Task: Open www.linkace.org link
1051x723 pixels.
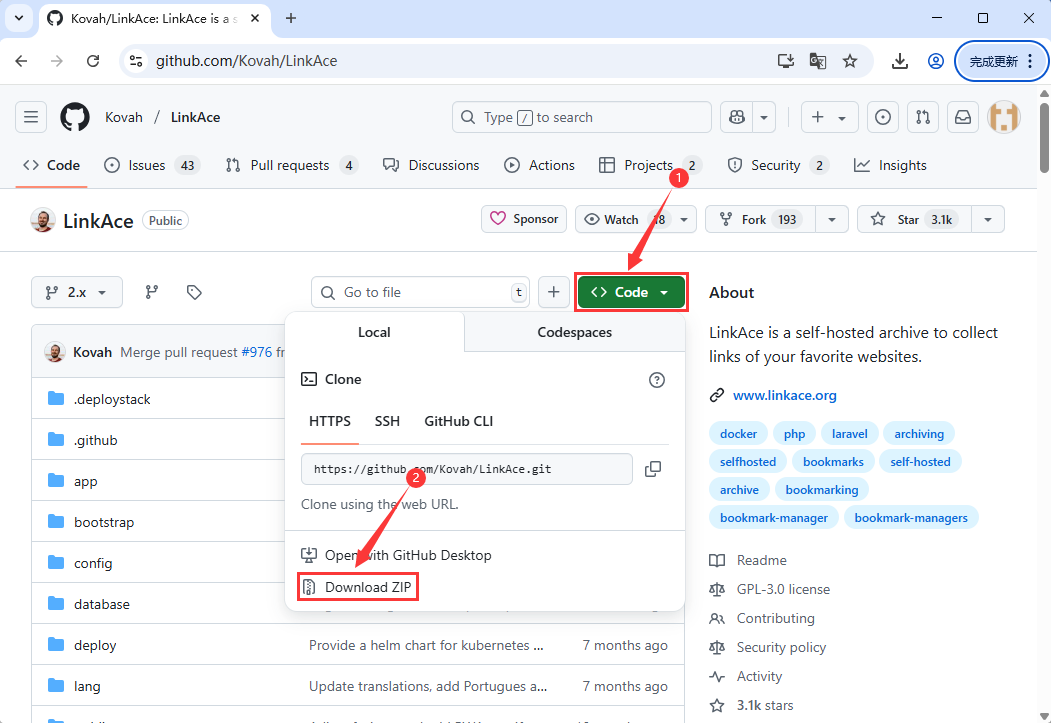Action: pos(784,395)
